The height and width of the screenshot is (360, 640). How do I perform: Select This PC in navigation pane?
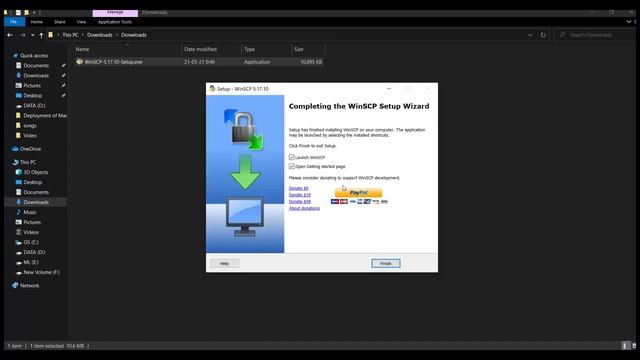pos(28,162)
